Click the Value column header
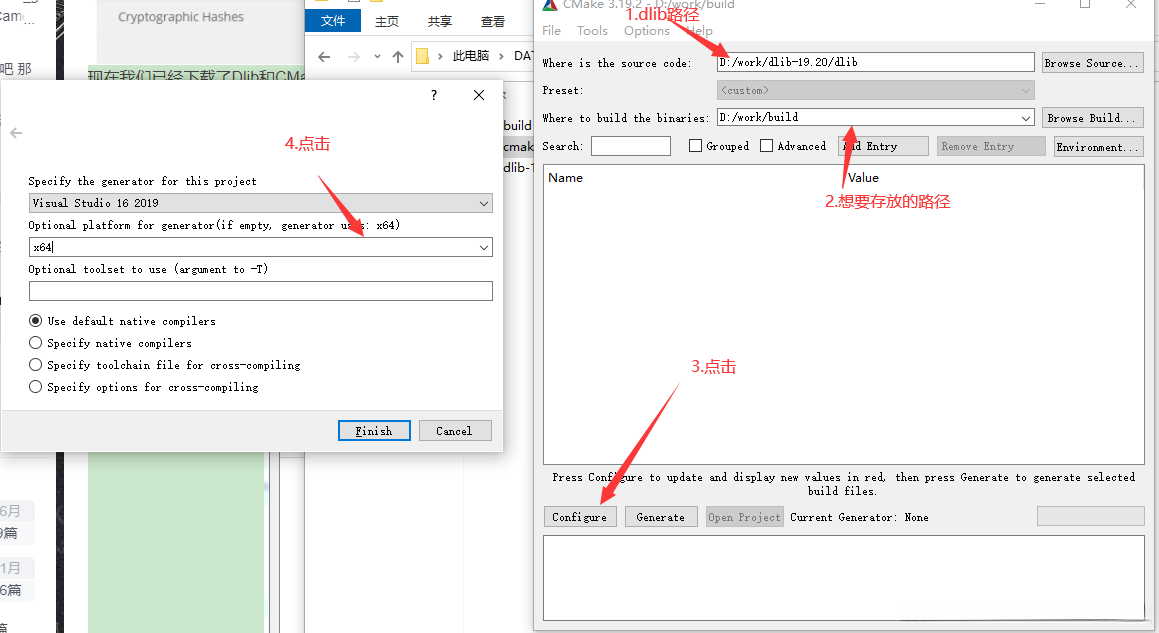Image resolution: width=1159 pixels, height=633 pixels. point(863,177)
